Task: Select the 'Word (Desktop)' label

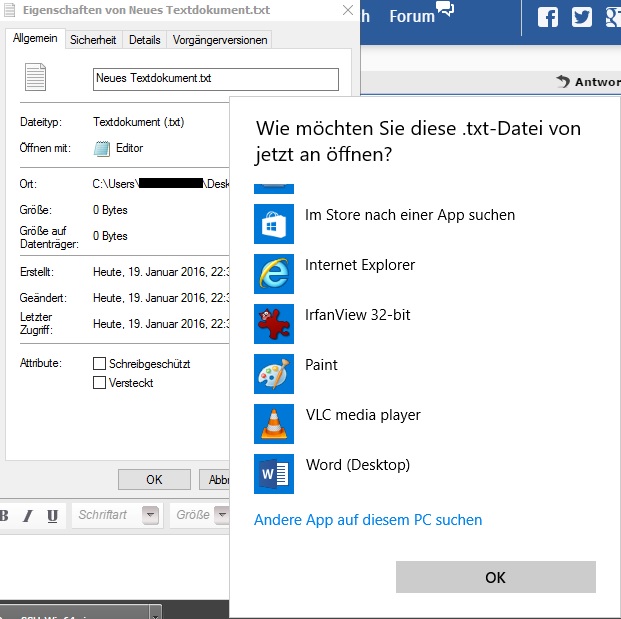Action: (x=358, y=465)
